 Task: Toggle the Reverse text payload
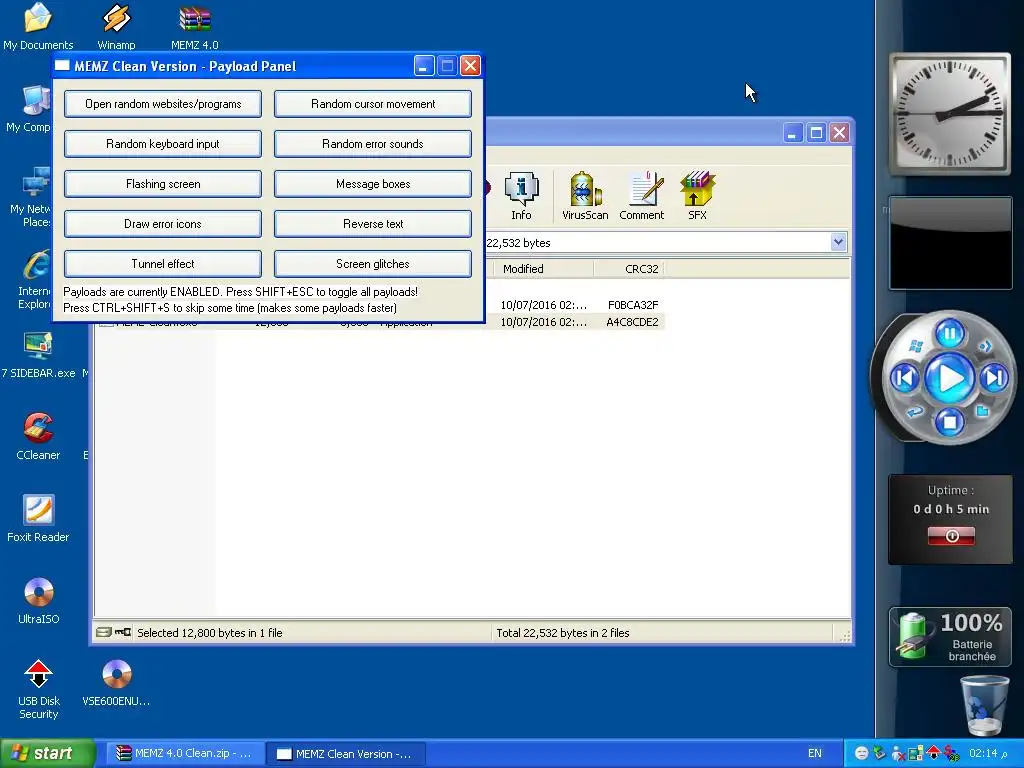pos(373,224)
